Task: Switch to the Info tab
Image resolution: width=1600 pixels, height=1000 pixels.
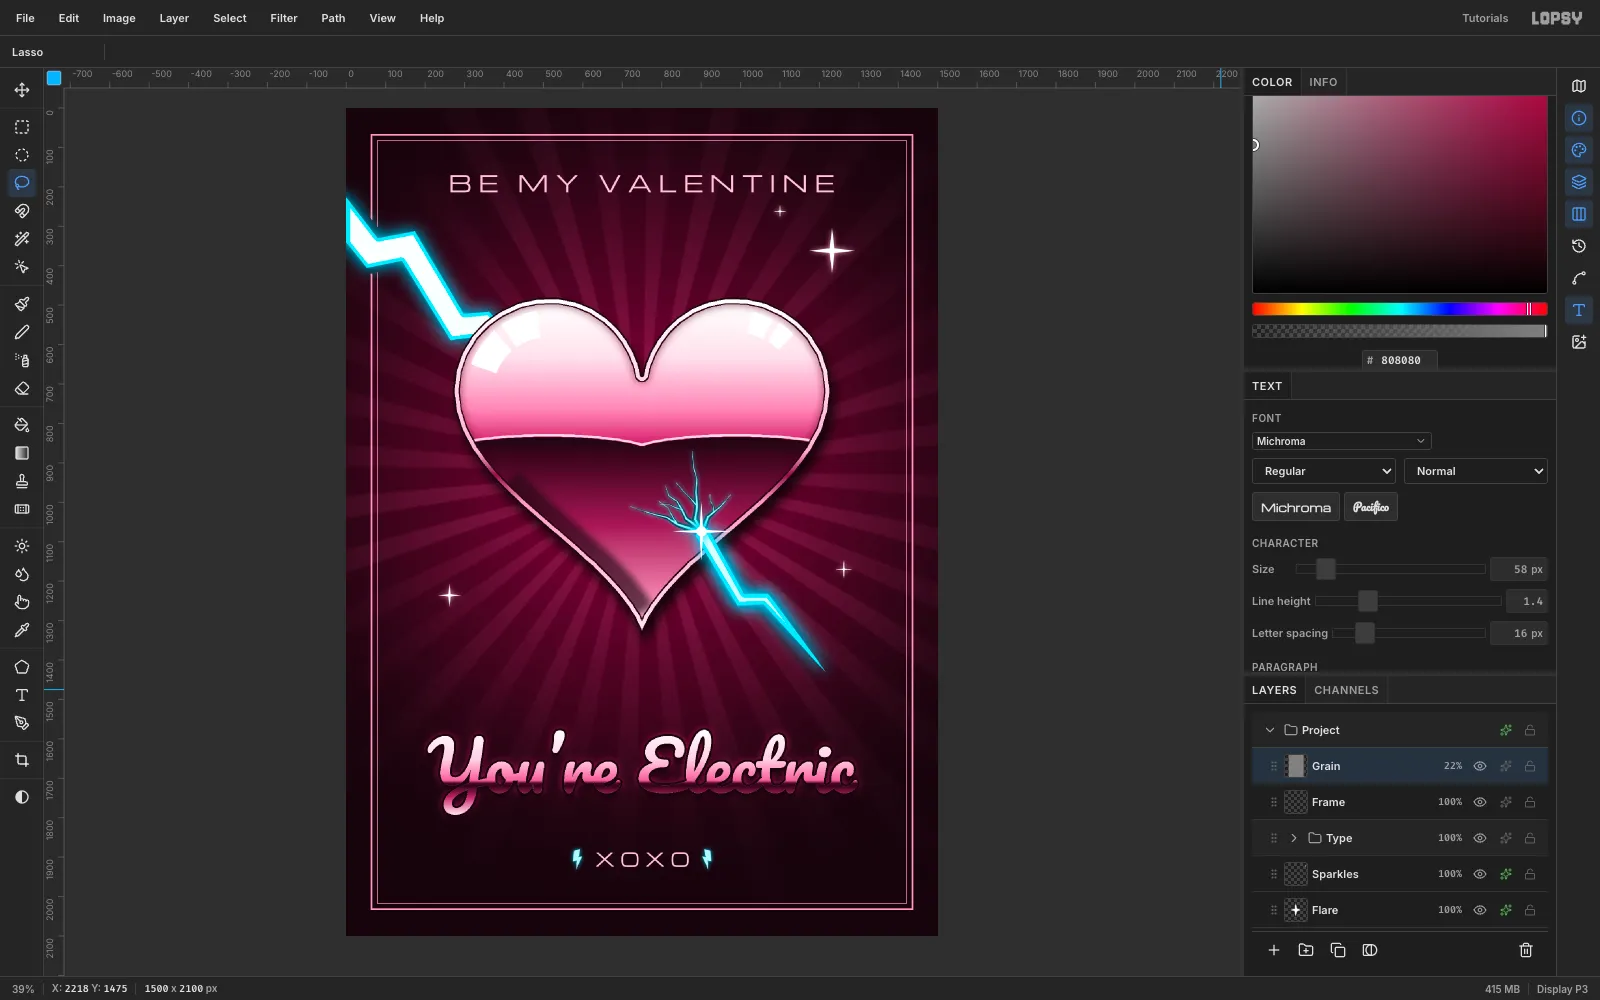Action: coord(1323,82)
